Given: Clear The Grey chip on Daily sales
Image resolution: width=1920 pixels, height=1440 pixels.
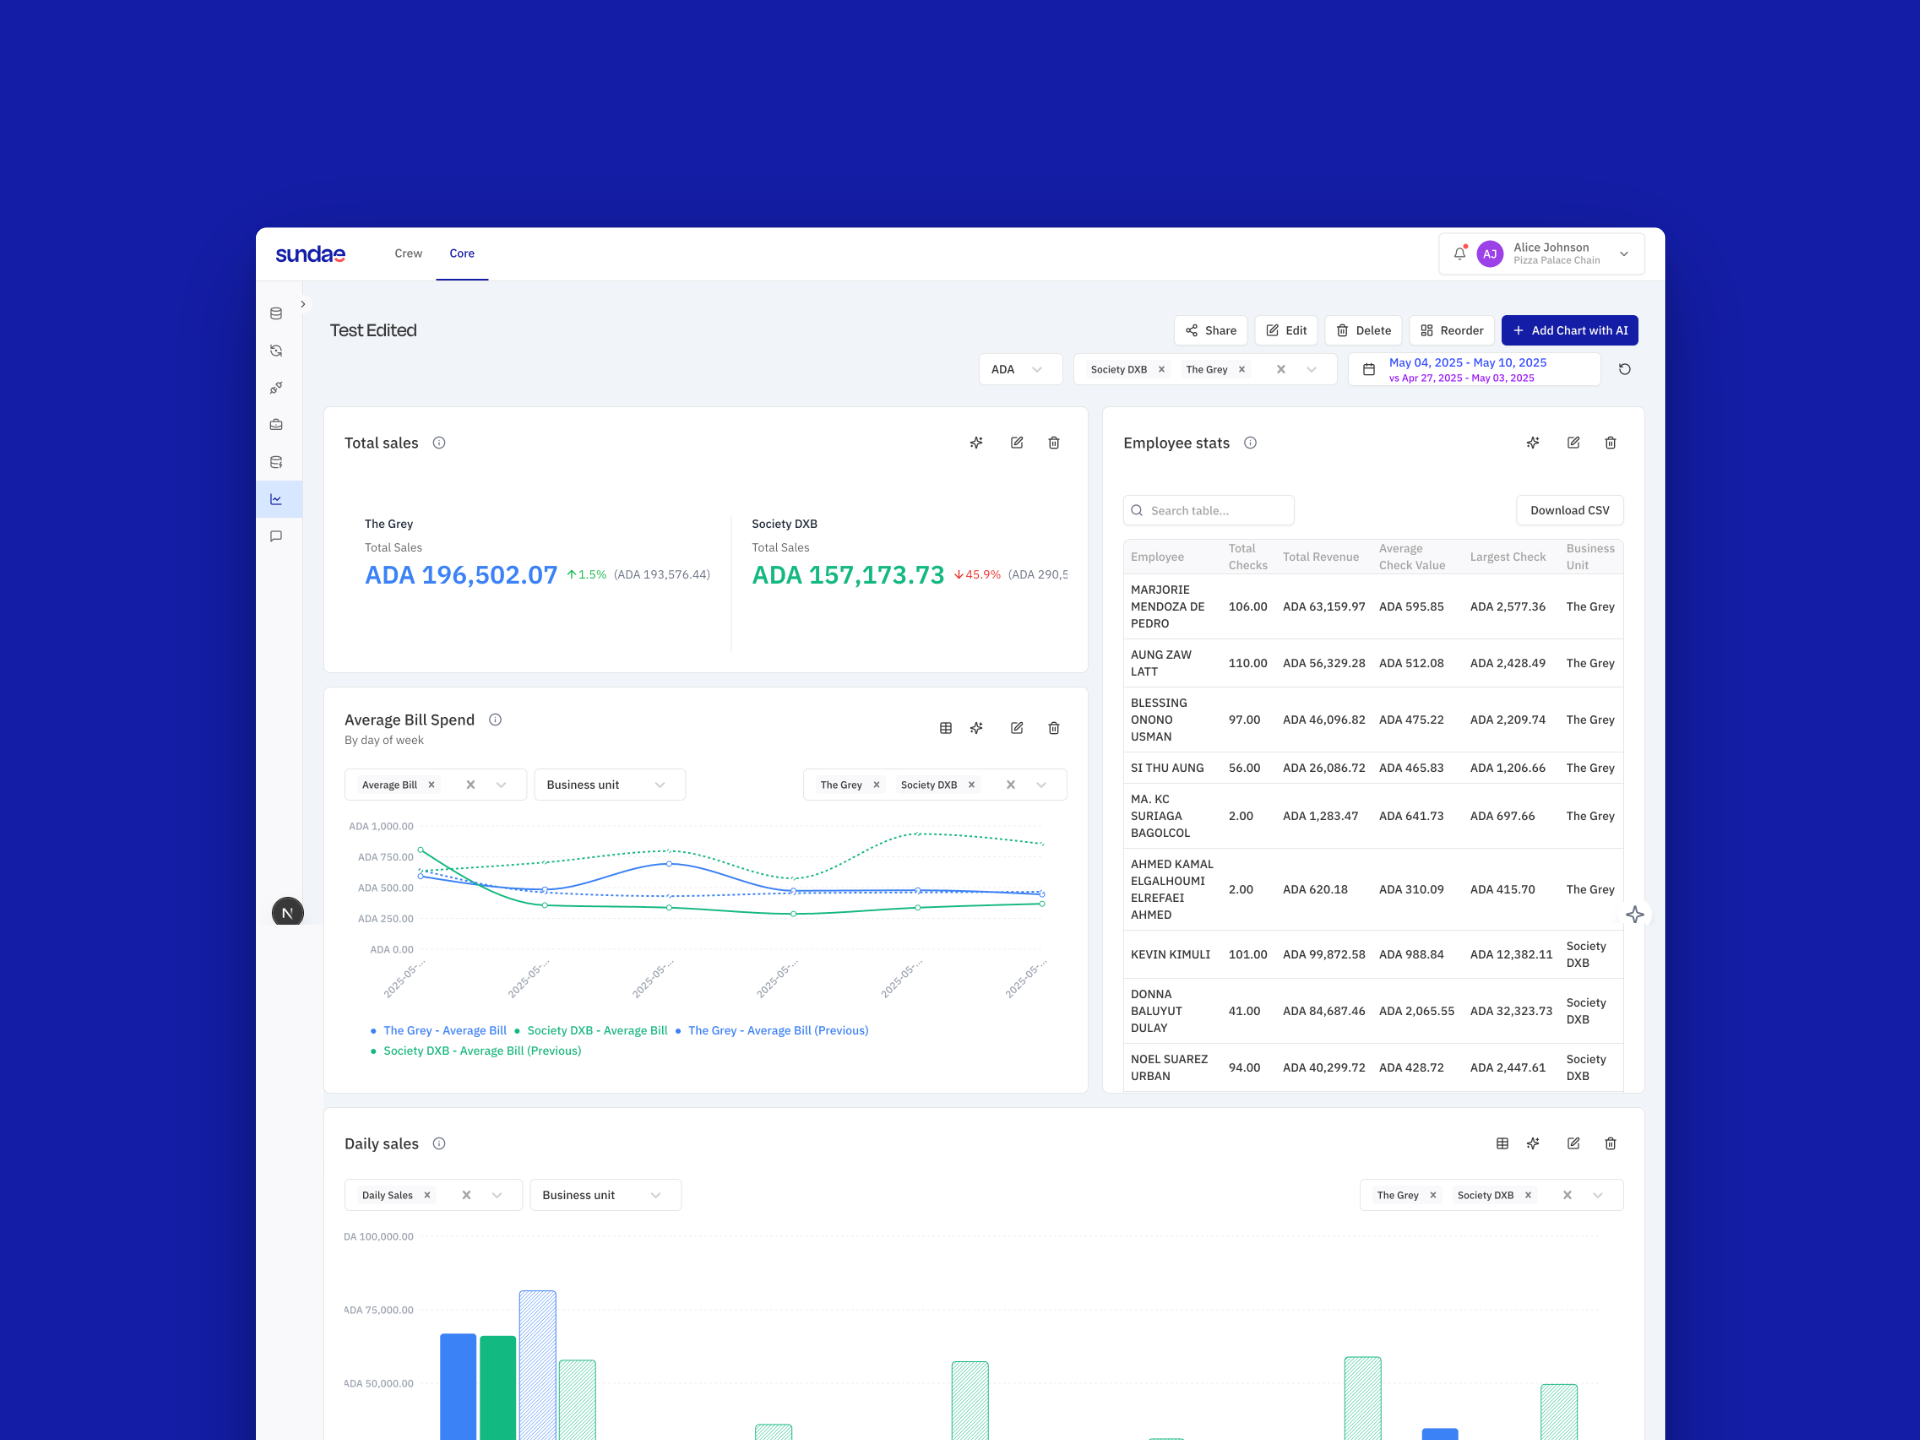Looking at the screenshot, I should pyautogui.click(x=1433, y=1194).
